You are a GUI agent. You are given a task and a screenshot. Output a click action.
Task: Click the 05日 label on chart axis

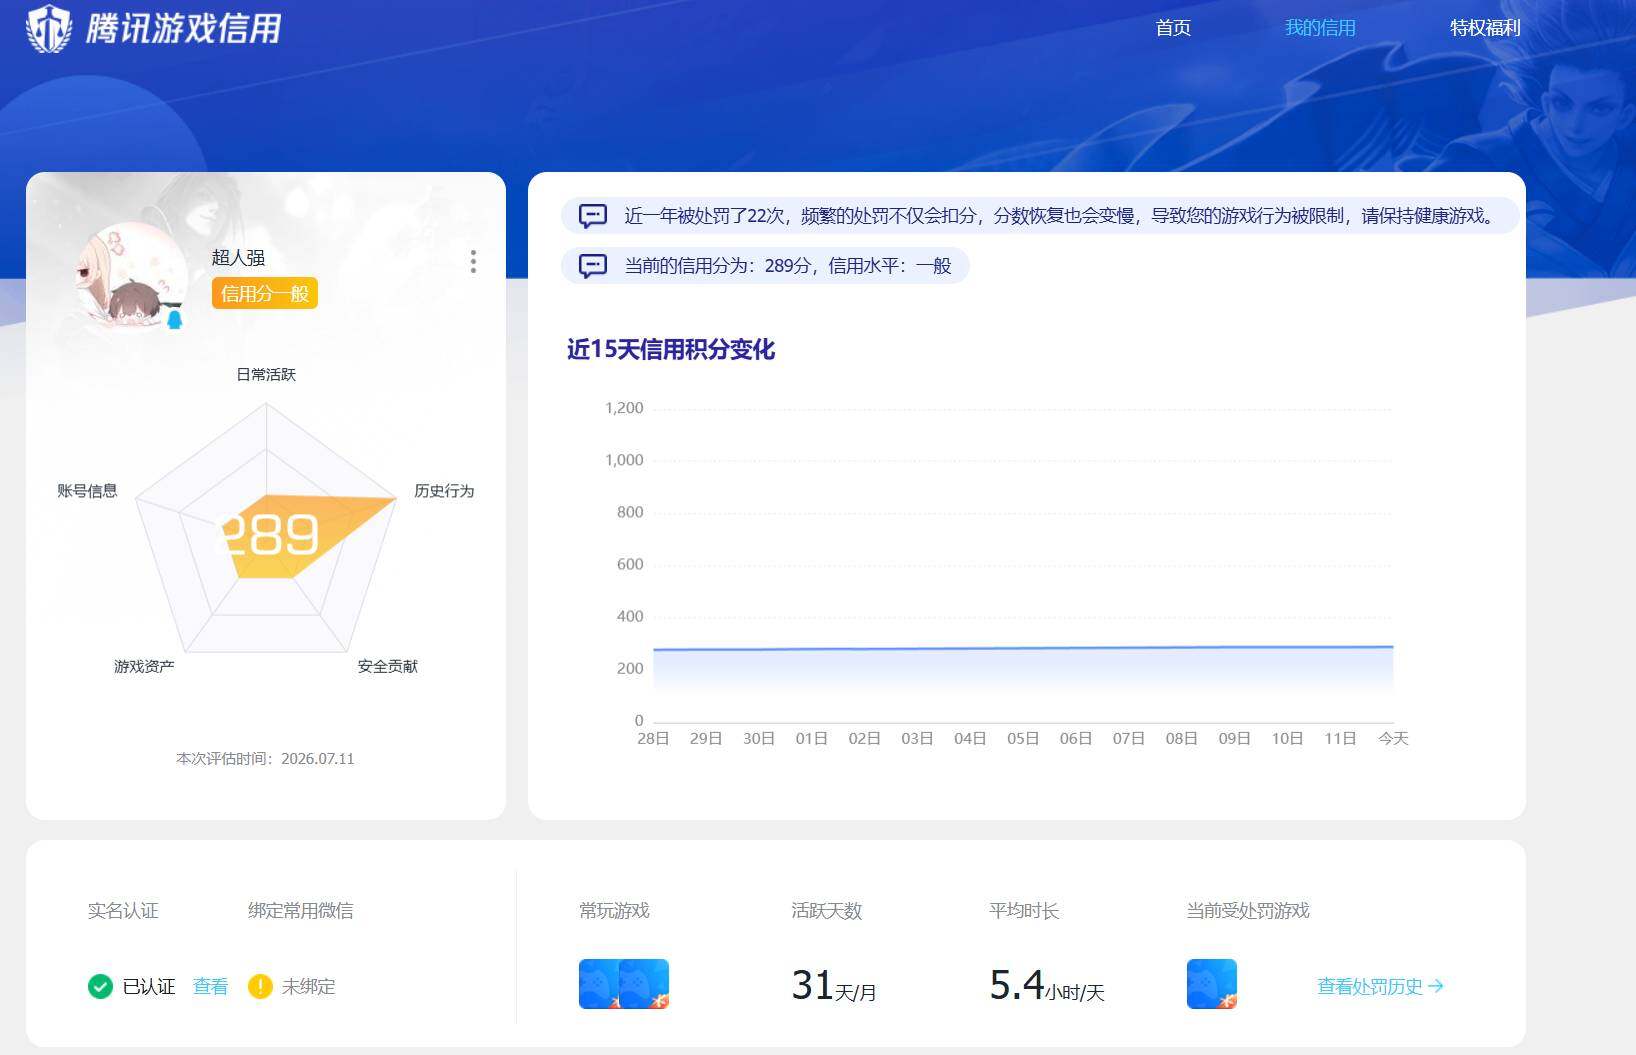click(1023, 739)
